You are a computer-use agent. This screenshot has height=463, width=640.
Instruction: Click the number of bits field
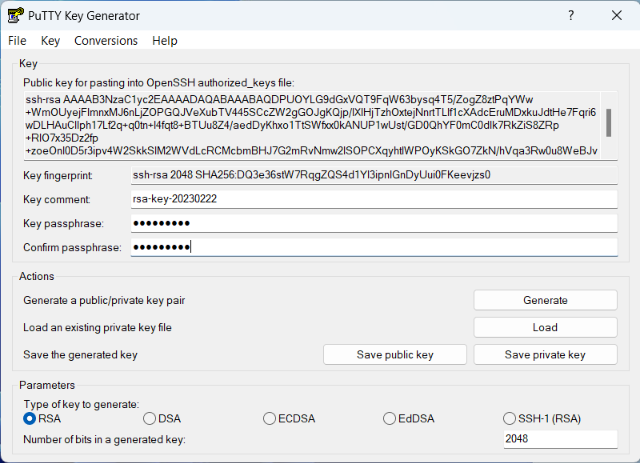coord(559,440)
